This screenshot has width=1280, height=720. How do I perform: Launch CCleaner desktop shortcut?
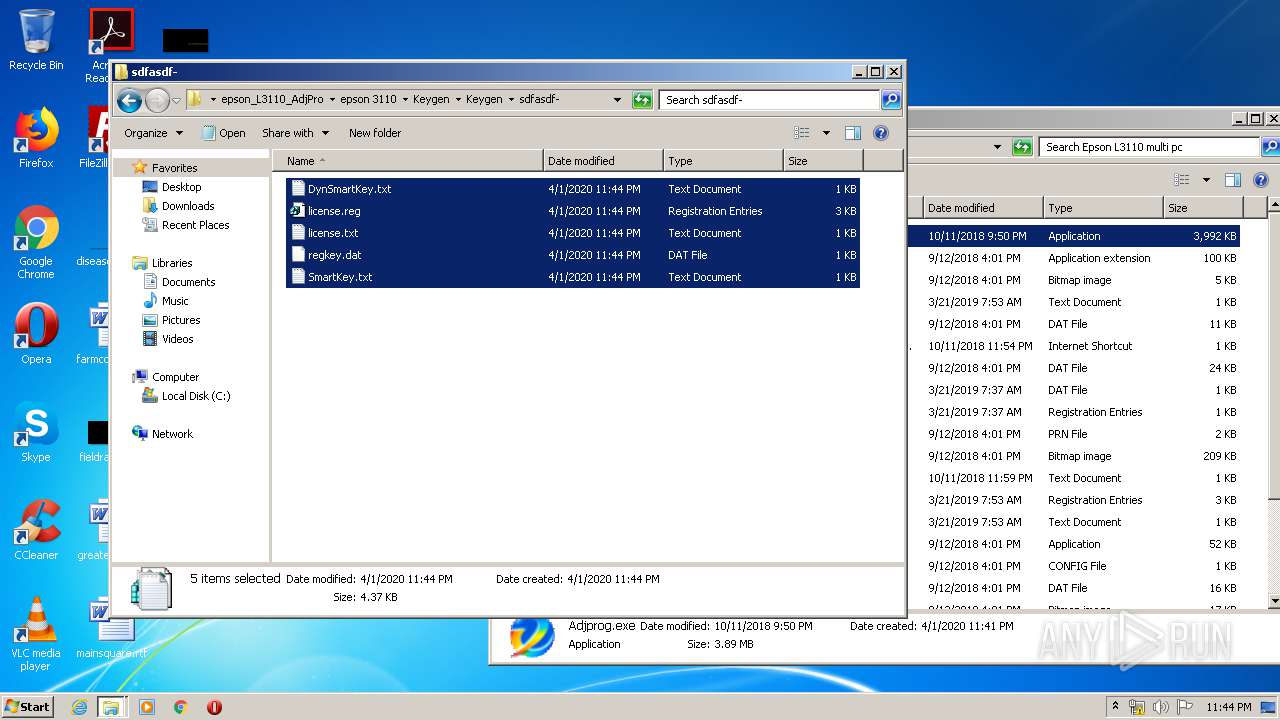(x=36, y=530)
